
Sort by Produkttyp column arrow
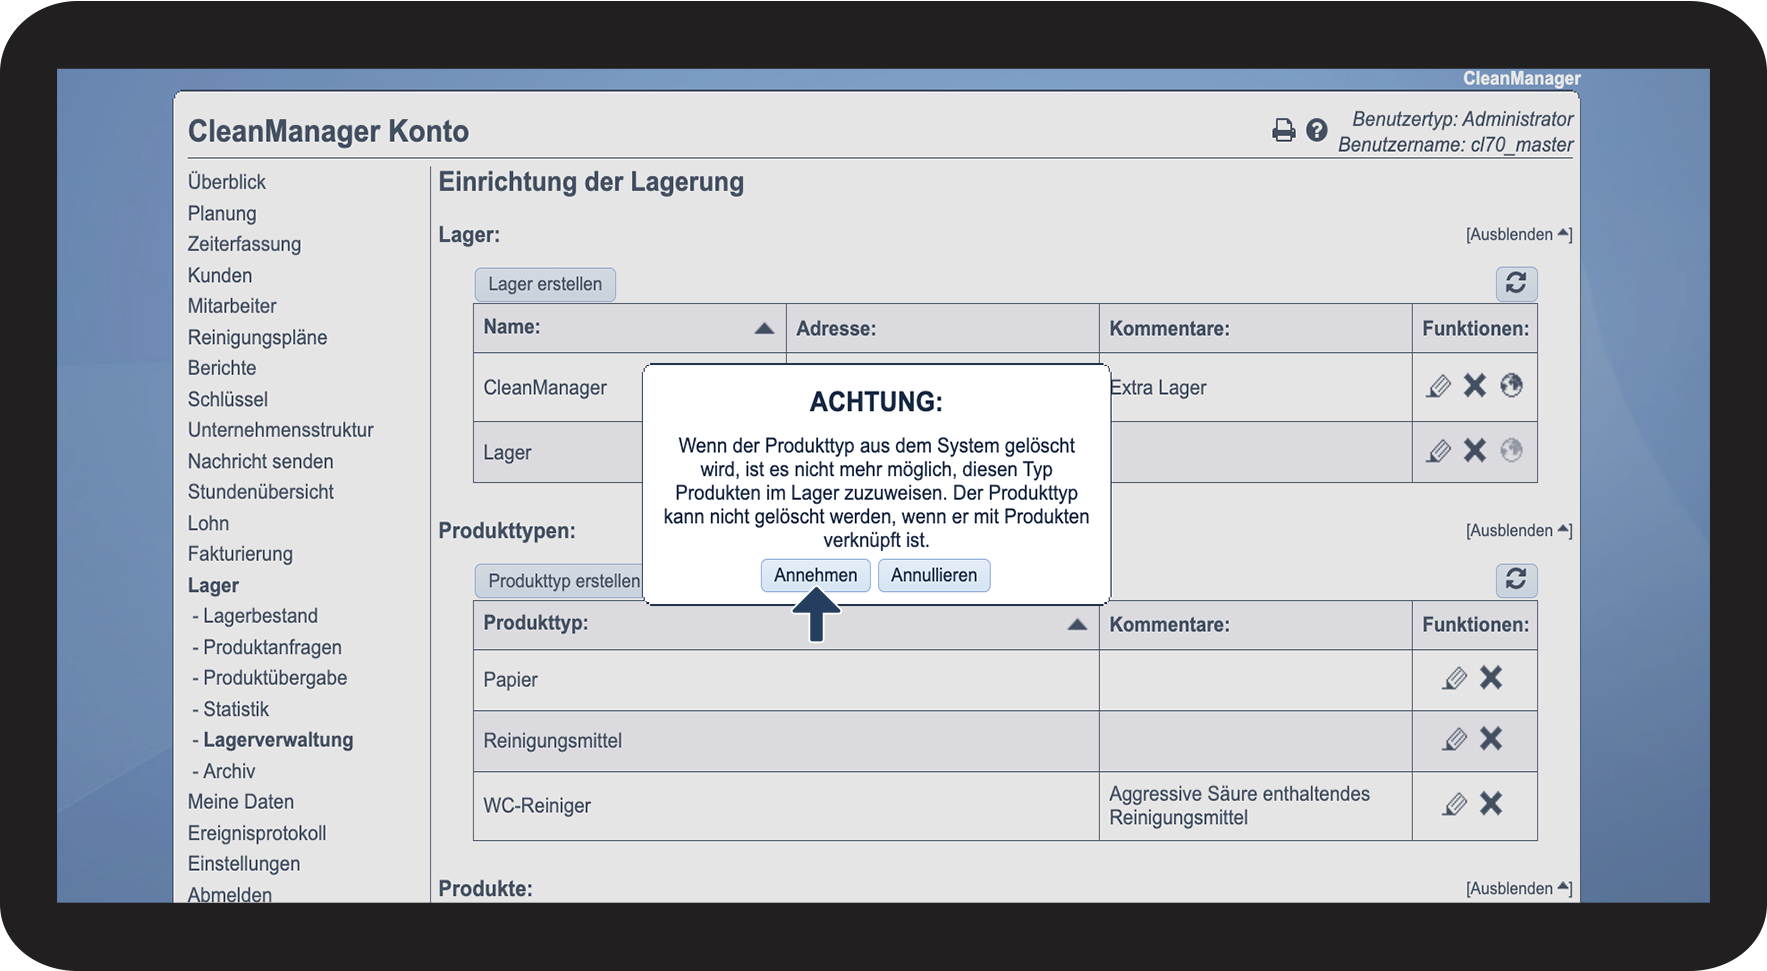pyautogui.click(x=1077, y=624)
